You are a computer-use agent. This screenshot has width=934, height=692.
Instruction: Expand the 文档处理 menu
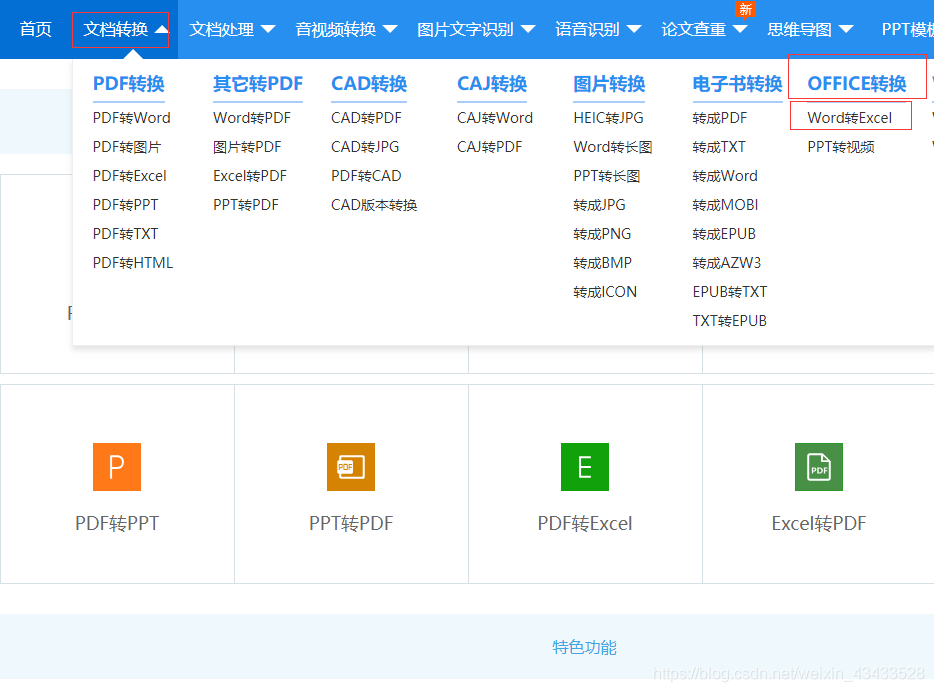(232, 29)
